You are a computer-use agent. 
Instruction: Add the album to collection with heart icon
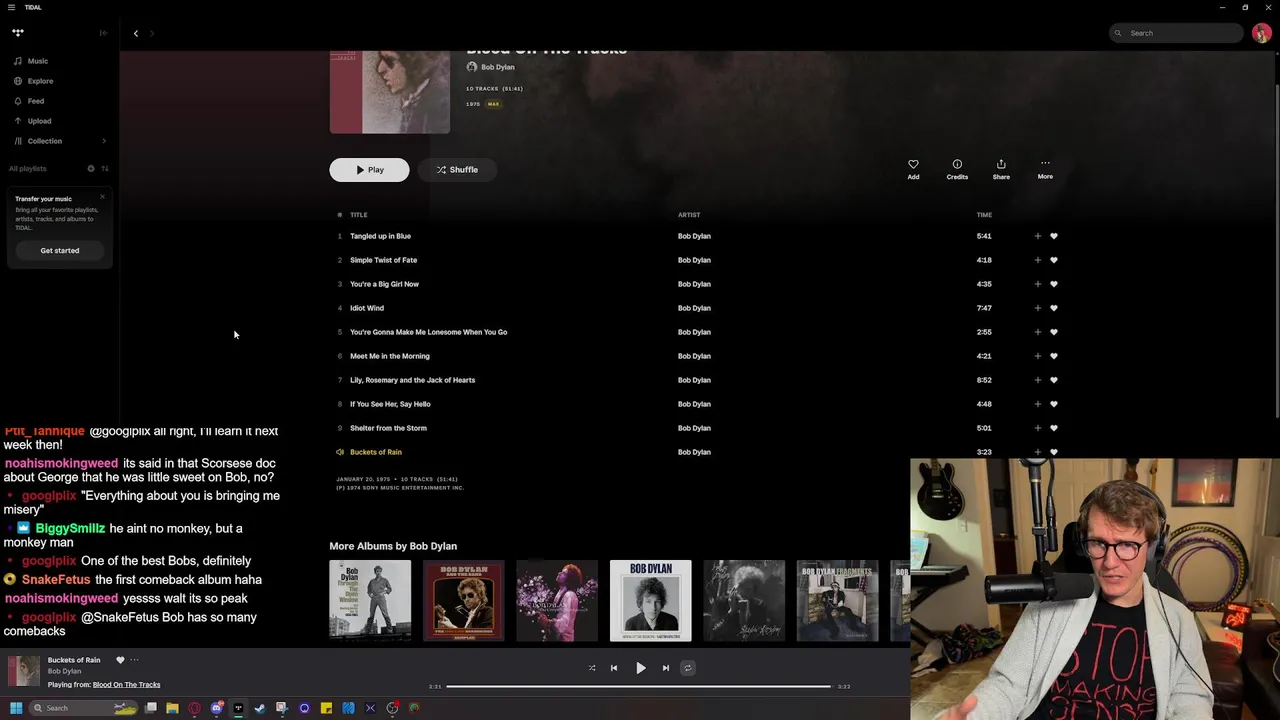pos(913,169)
